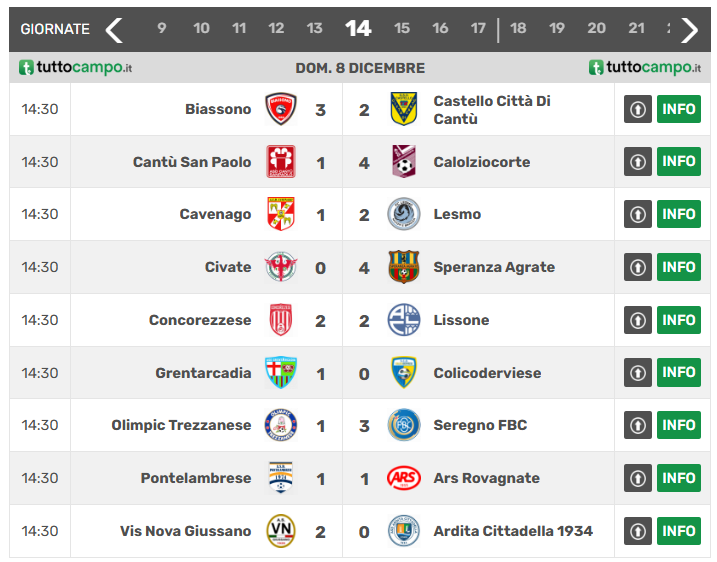The image size is (717, 562).
Task: Click the Seregno FBC team logo
Action: [x=404, y=425]
